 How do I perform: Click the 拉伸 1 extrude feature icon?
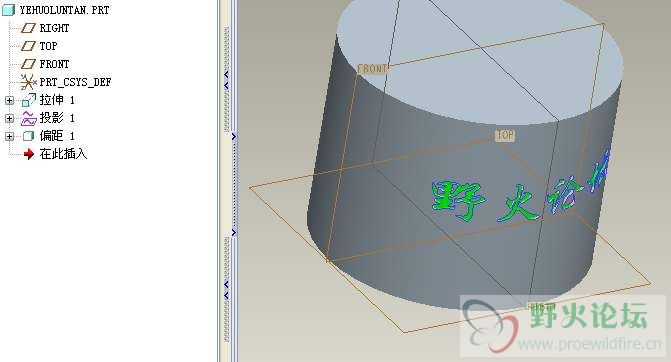(x=29, y=100)
